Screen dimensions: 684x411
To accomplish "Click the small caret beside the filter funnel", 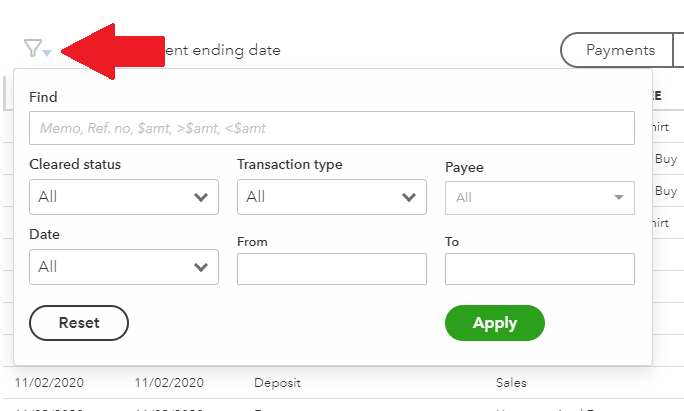I will [47, 52].
